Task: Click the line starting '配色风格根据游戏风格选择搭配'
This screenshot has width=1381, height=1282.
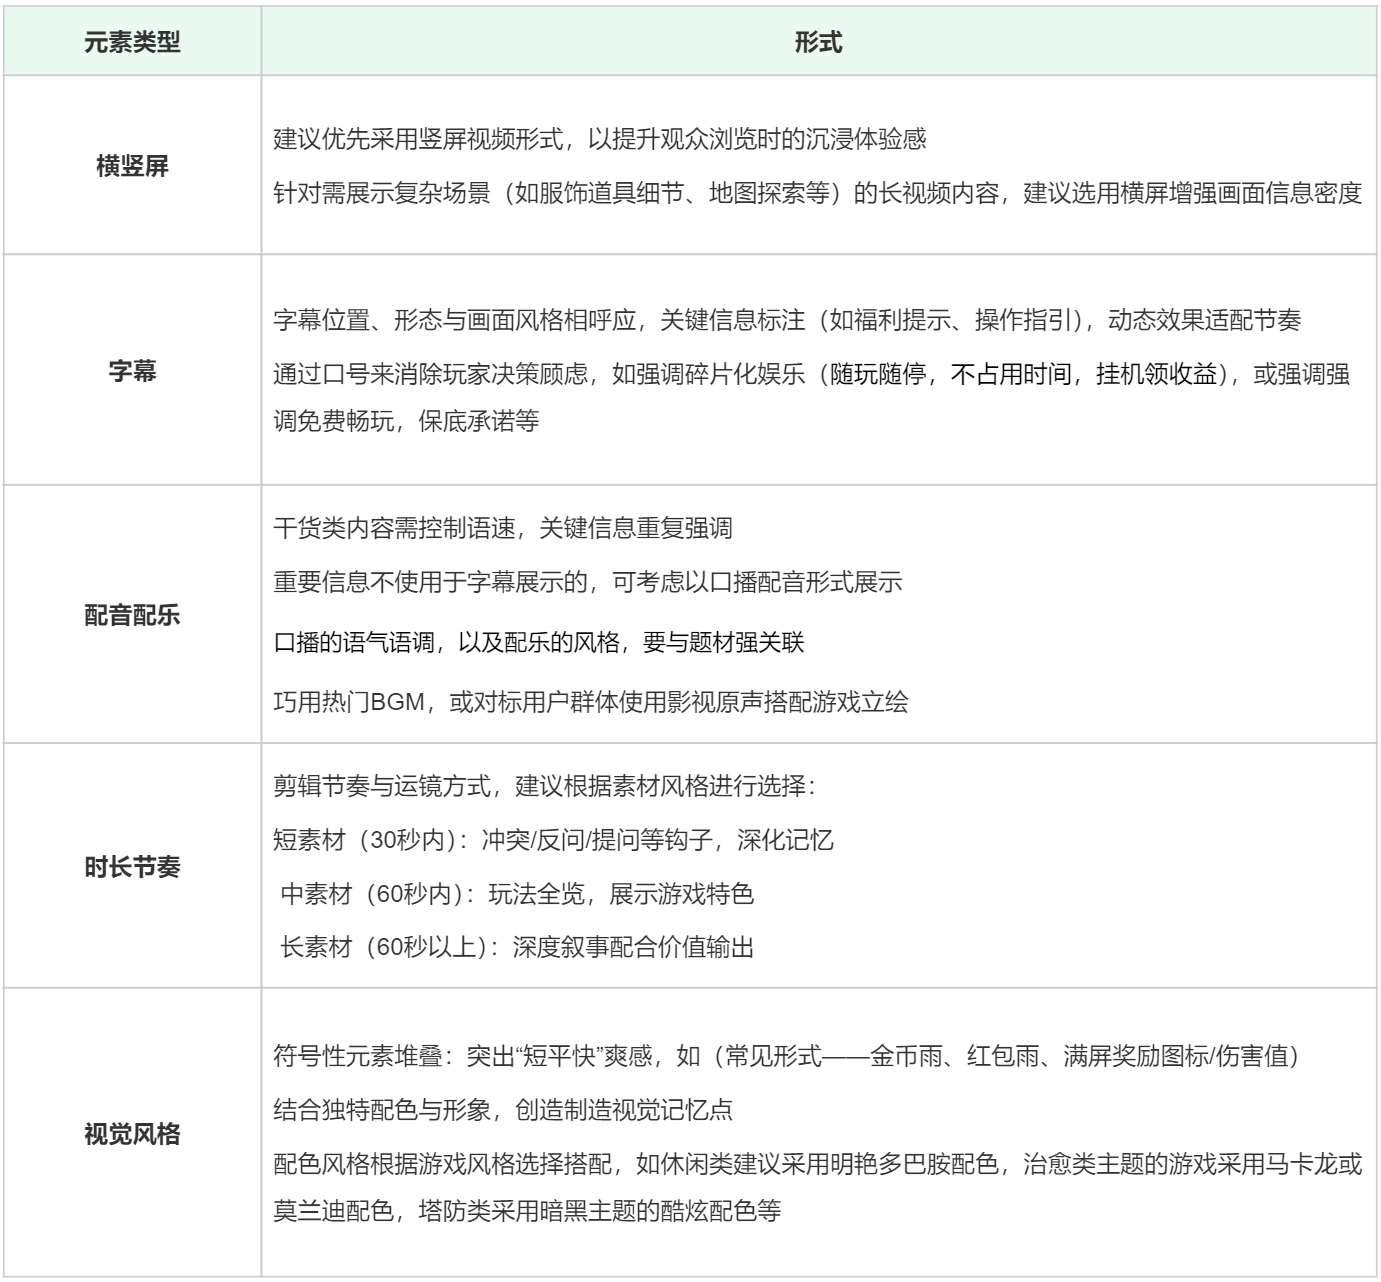Action: [818, 1165]
